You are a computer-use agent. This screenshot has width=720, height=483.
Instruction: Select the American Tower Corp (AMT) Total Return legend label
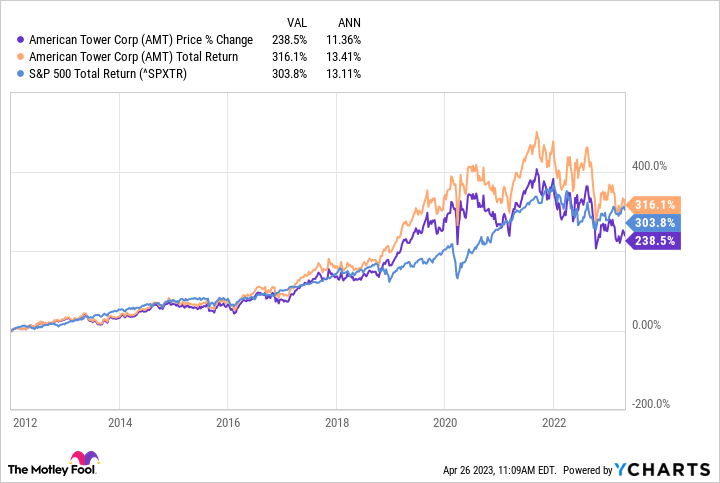click(x=134, y=57)
